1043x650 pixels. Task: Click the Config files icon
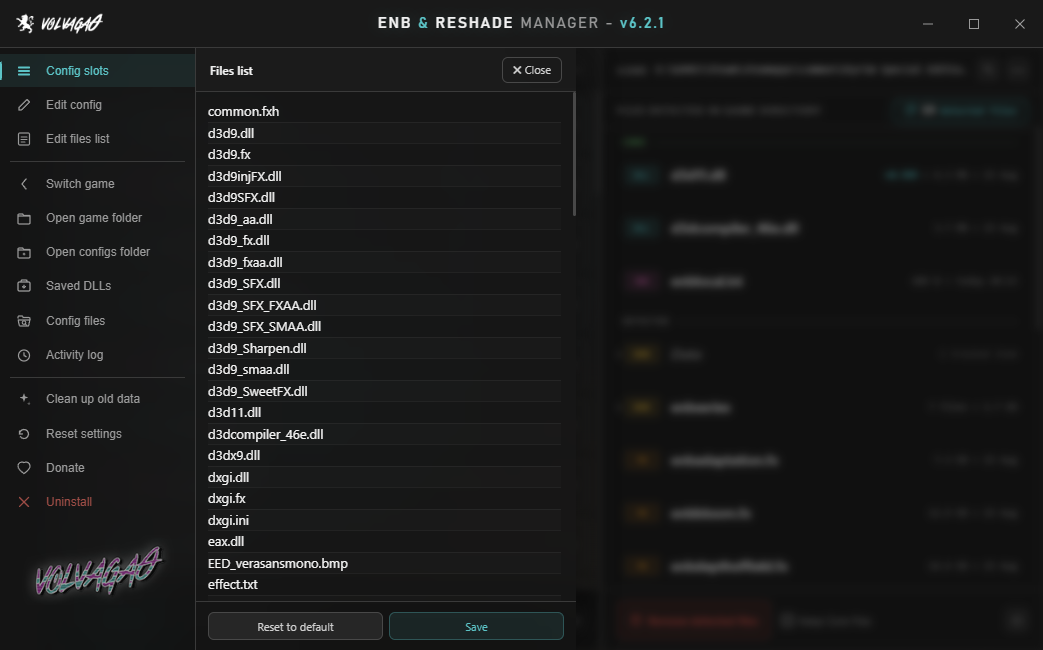[24, 321]
